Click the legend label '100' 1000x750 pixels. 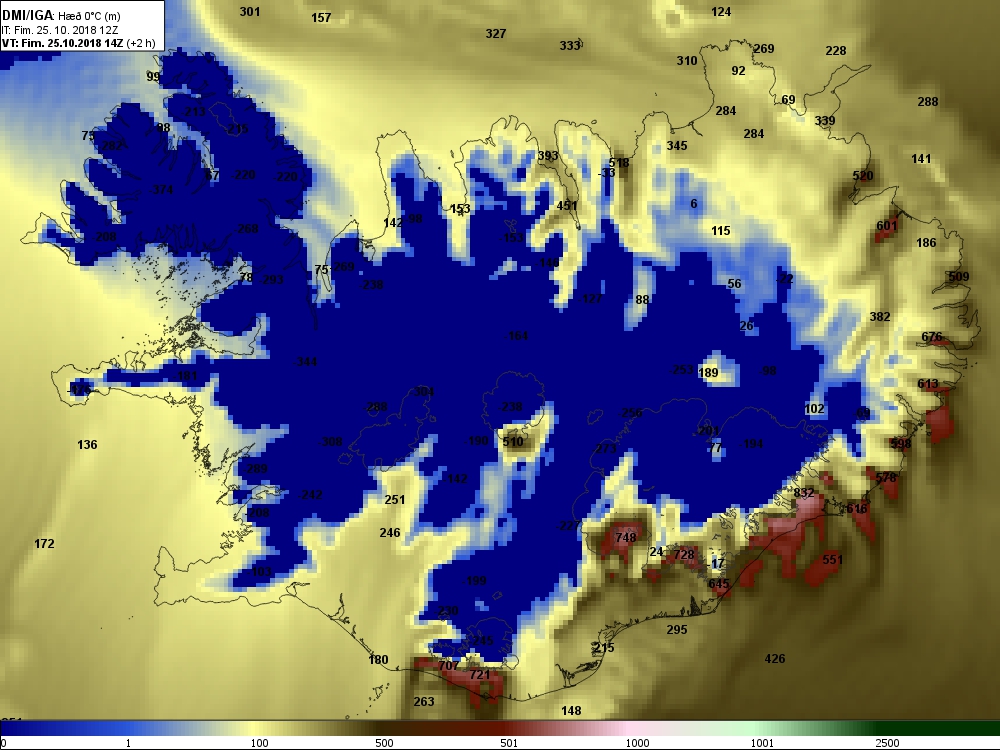pos(259,743)
